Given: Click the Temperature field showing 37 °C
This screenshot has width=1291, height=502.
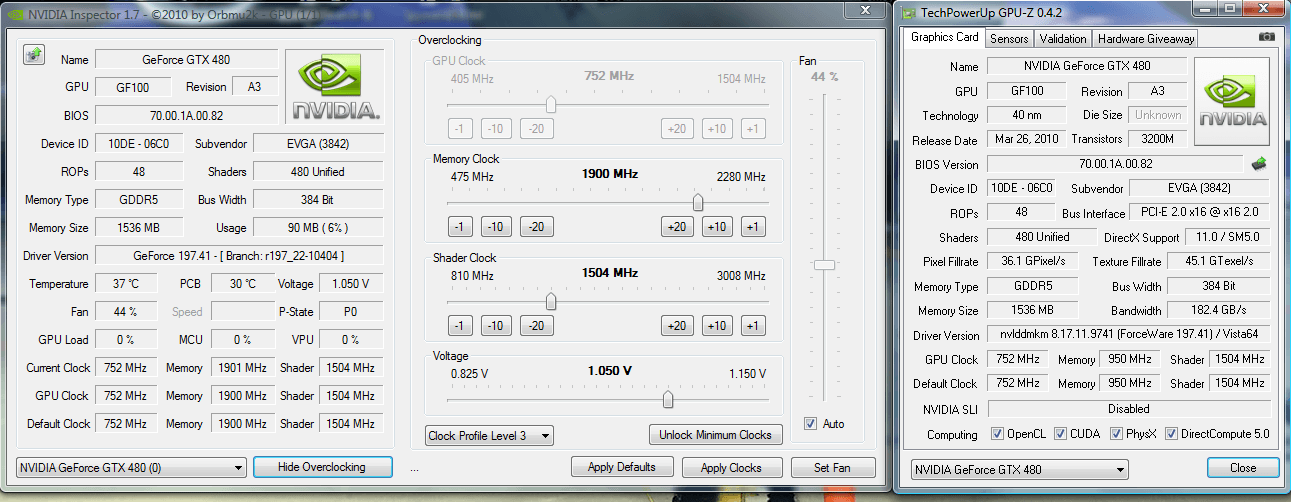Looking at the screenshot, I should point(127,283).
